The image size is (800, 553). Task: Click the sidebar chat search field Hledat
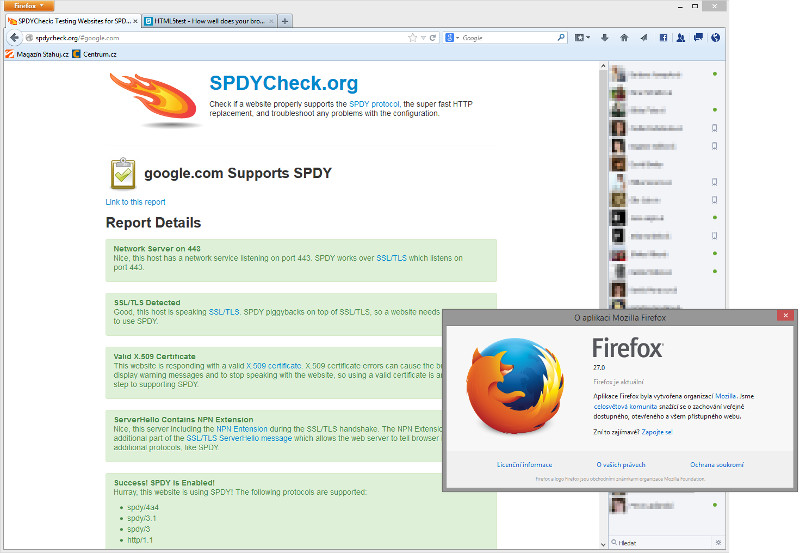661,543
